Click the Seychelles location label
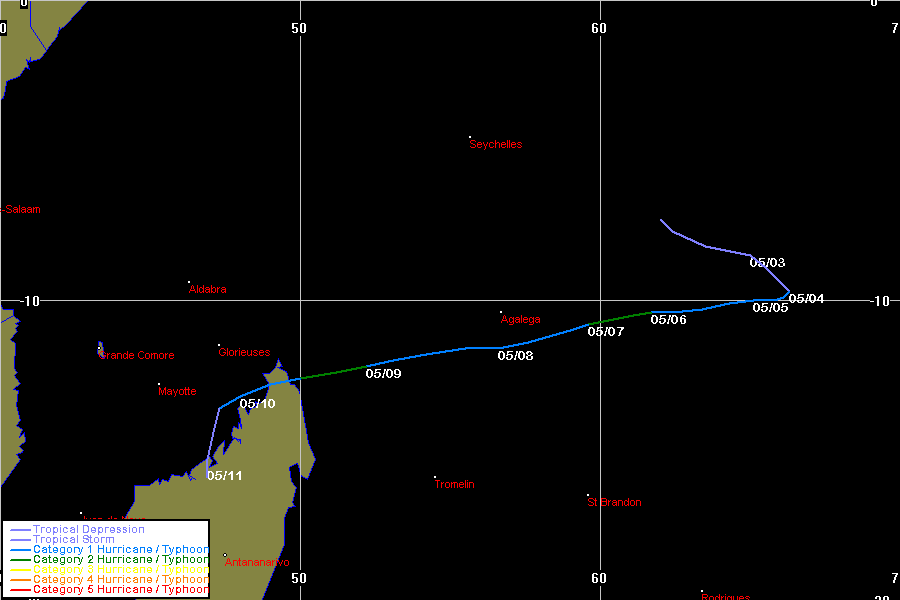 pos(496,144)
